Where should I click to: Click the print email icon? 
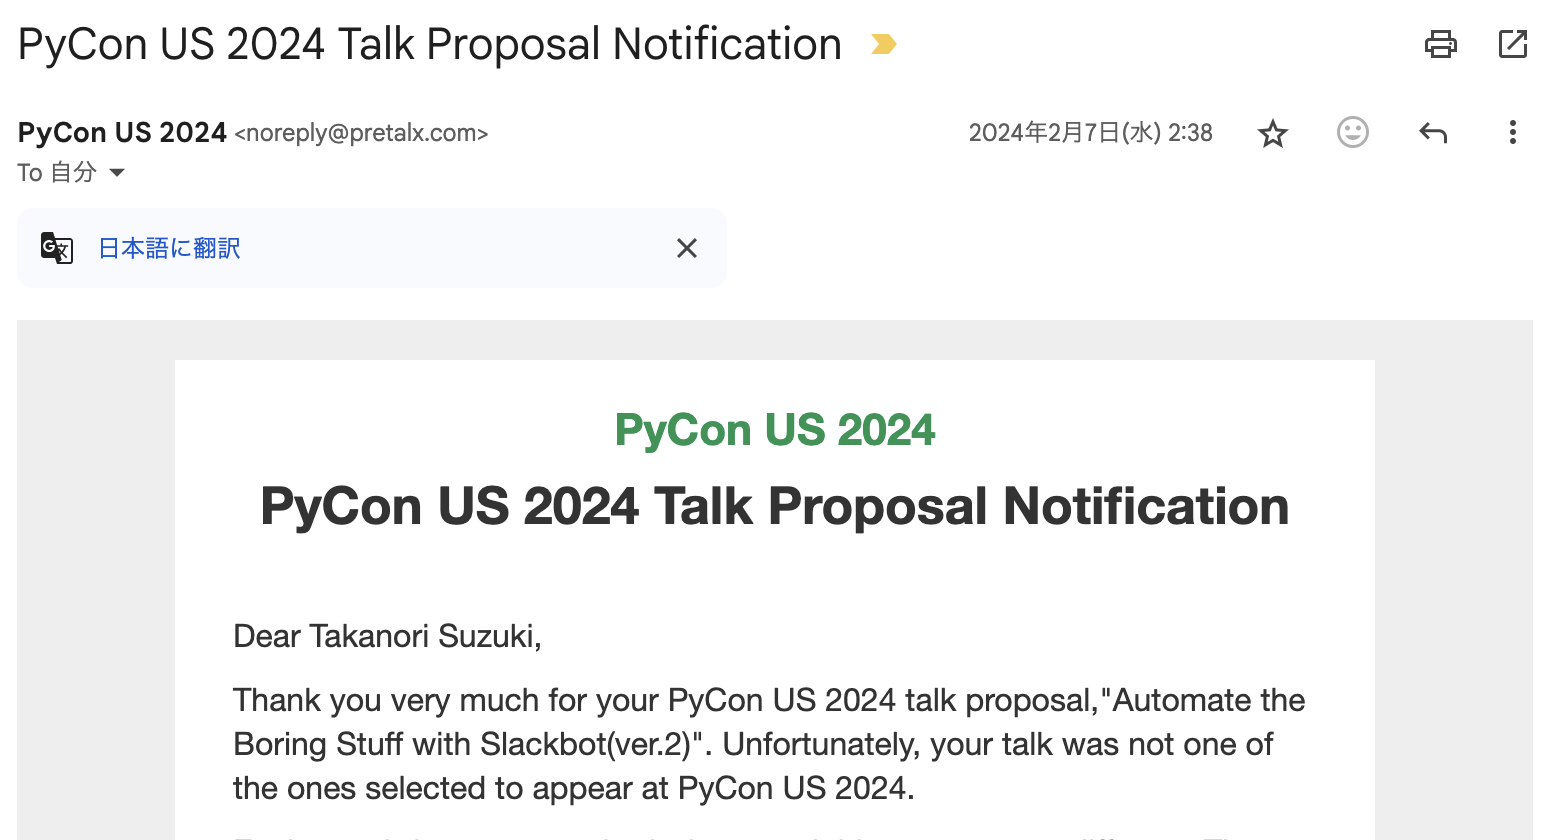[1440, 44]
